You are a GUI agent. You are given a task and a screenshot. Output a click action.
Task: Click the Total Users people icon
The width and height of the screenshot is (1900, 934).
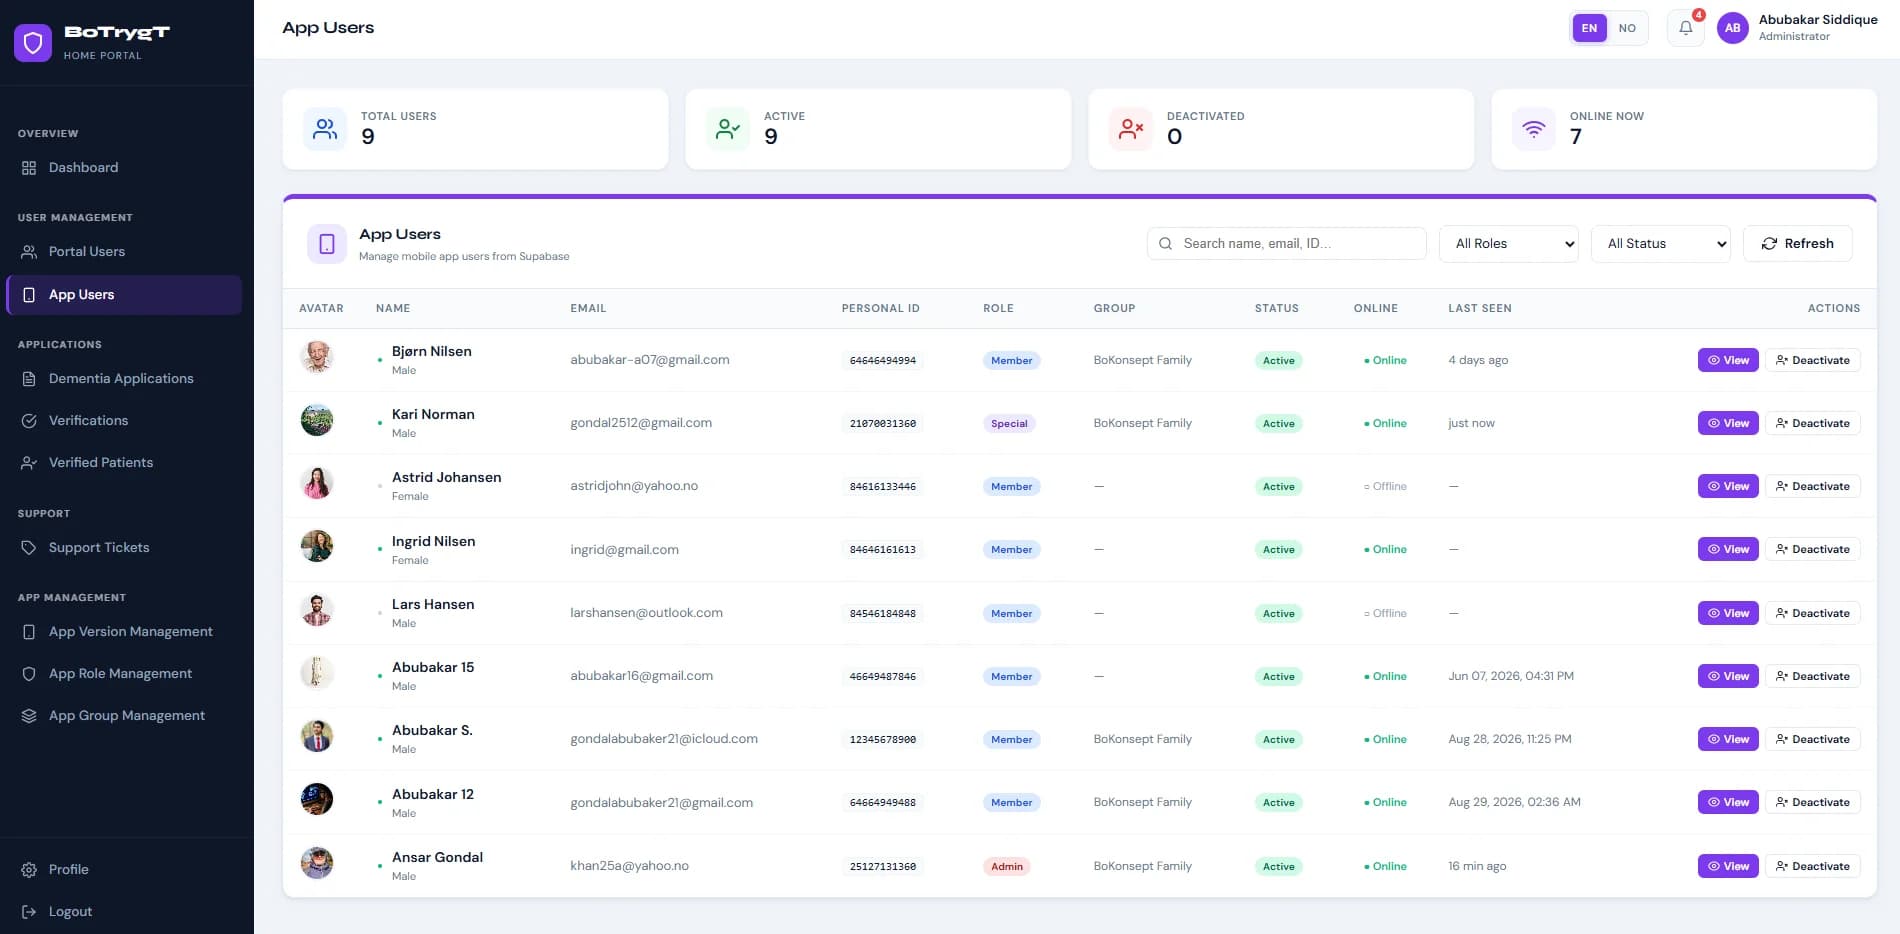click(x=325, y=129)
